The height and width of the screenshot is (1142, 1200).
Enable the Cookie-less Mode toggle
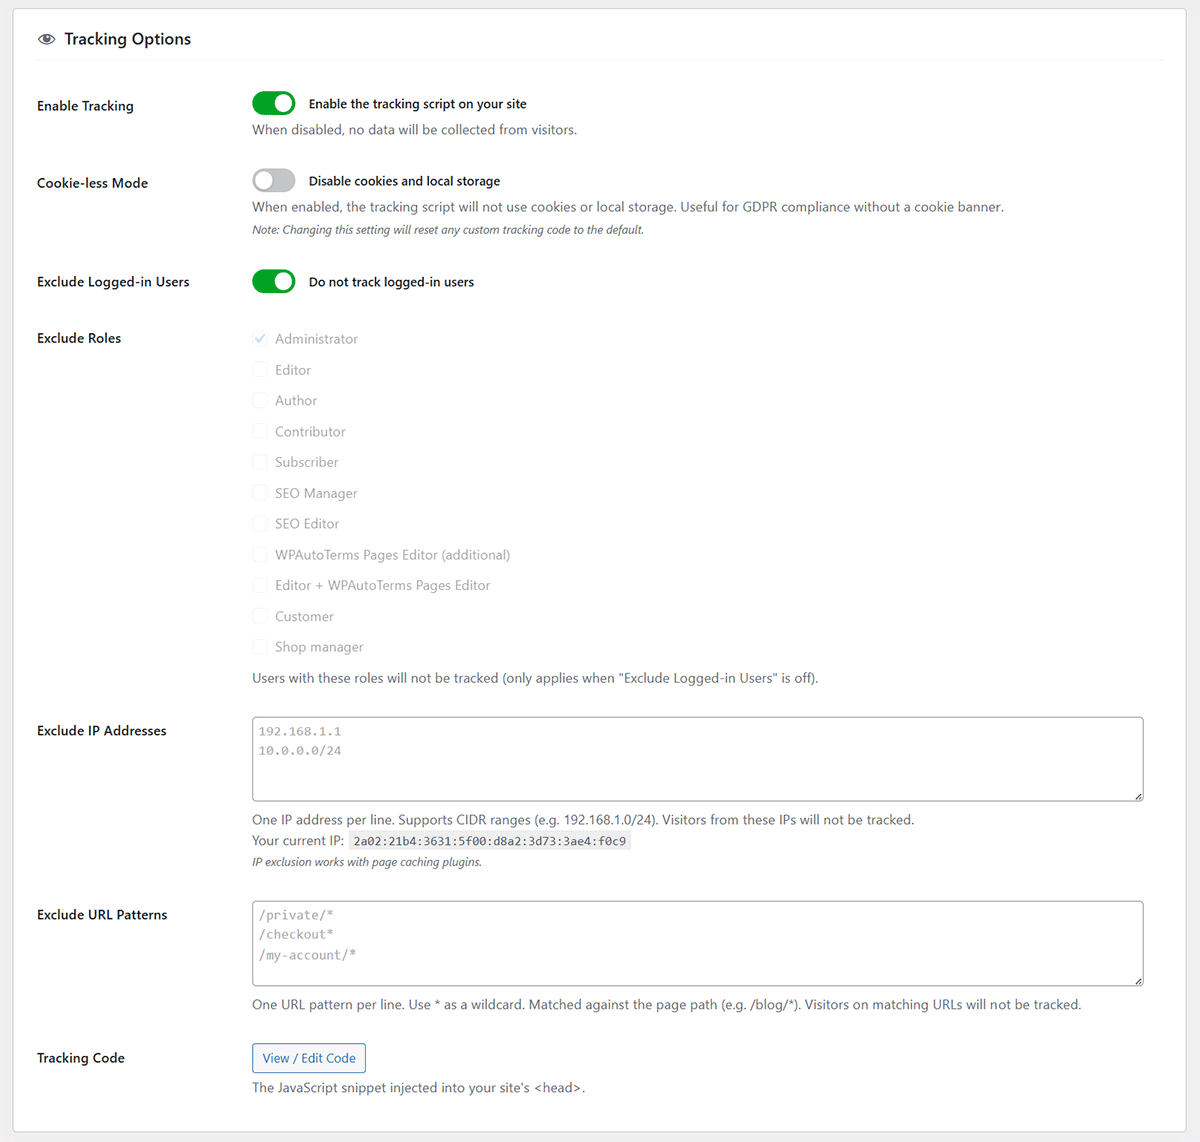point(274,181)
